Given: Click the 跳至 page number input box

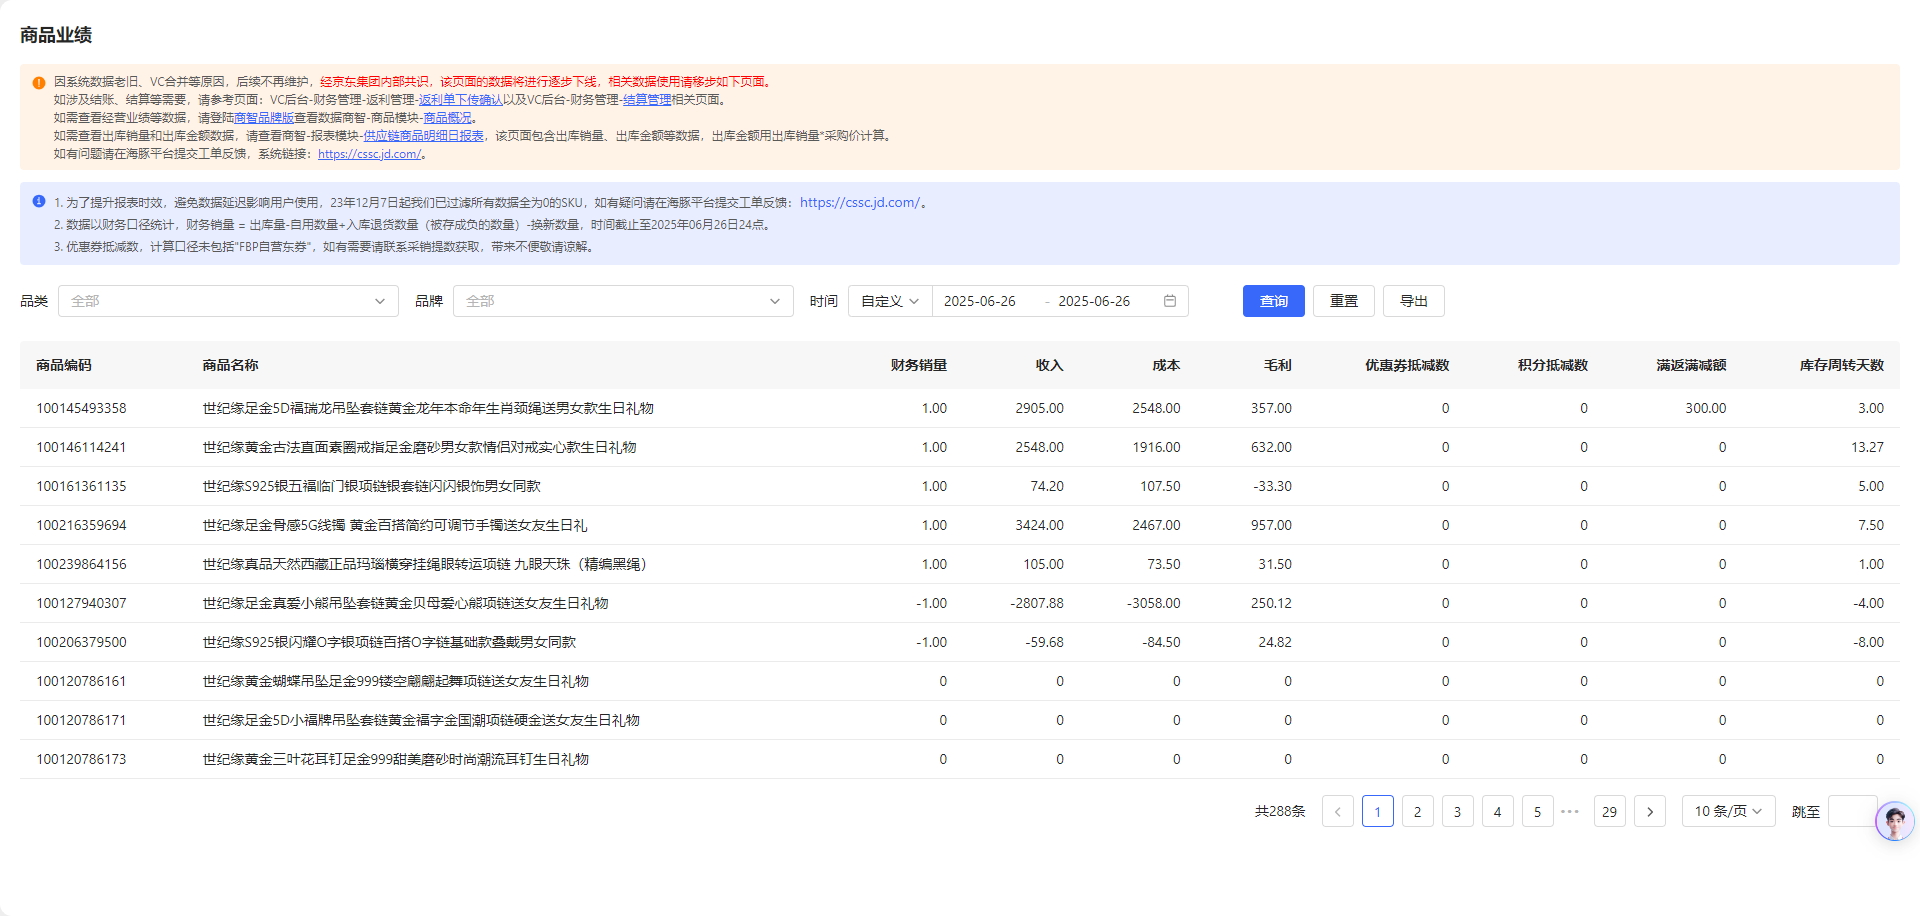Looking at the screenshot, I should click(1850, 812).
